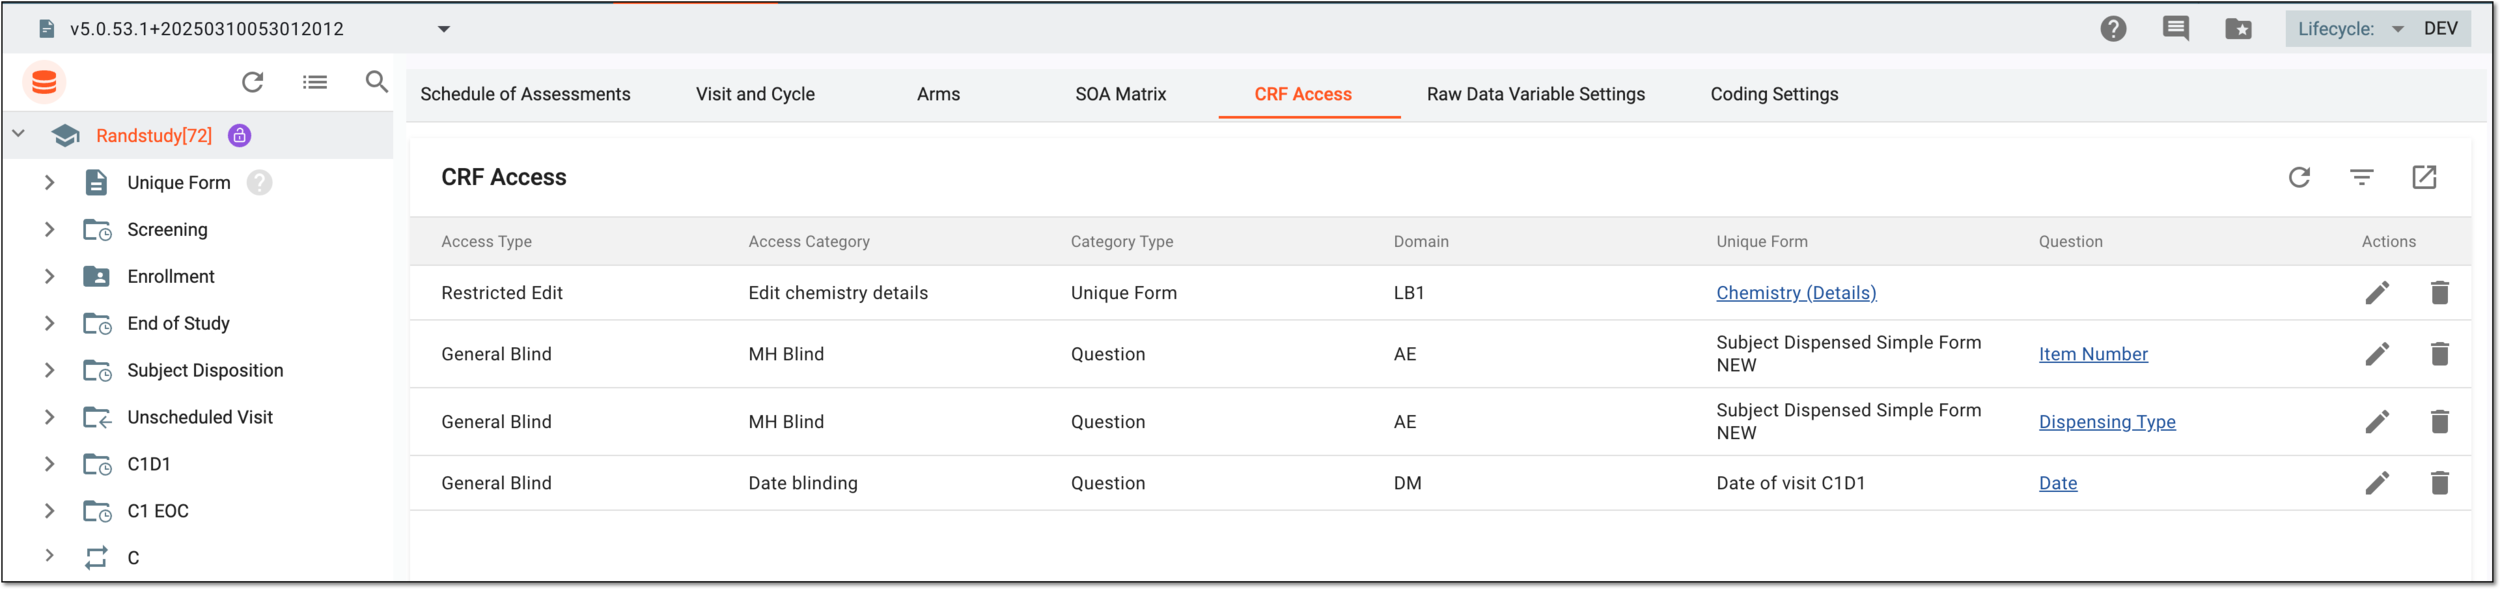Open the help question-mark icon in header
The height and width of the screenshot is (589, 2500).
(x=2113, y=29)
